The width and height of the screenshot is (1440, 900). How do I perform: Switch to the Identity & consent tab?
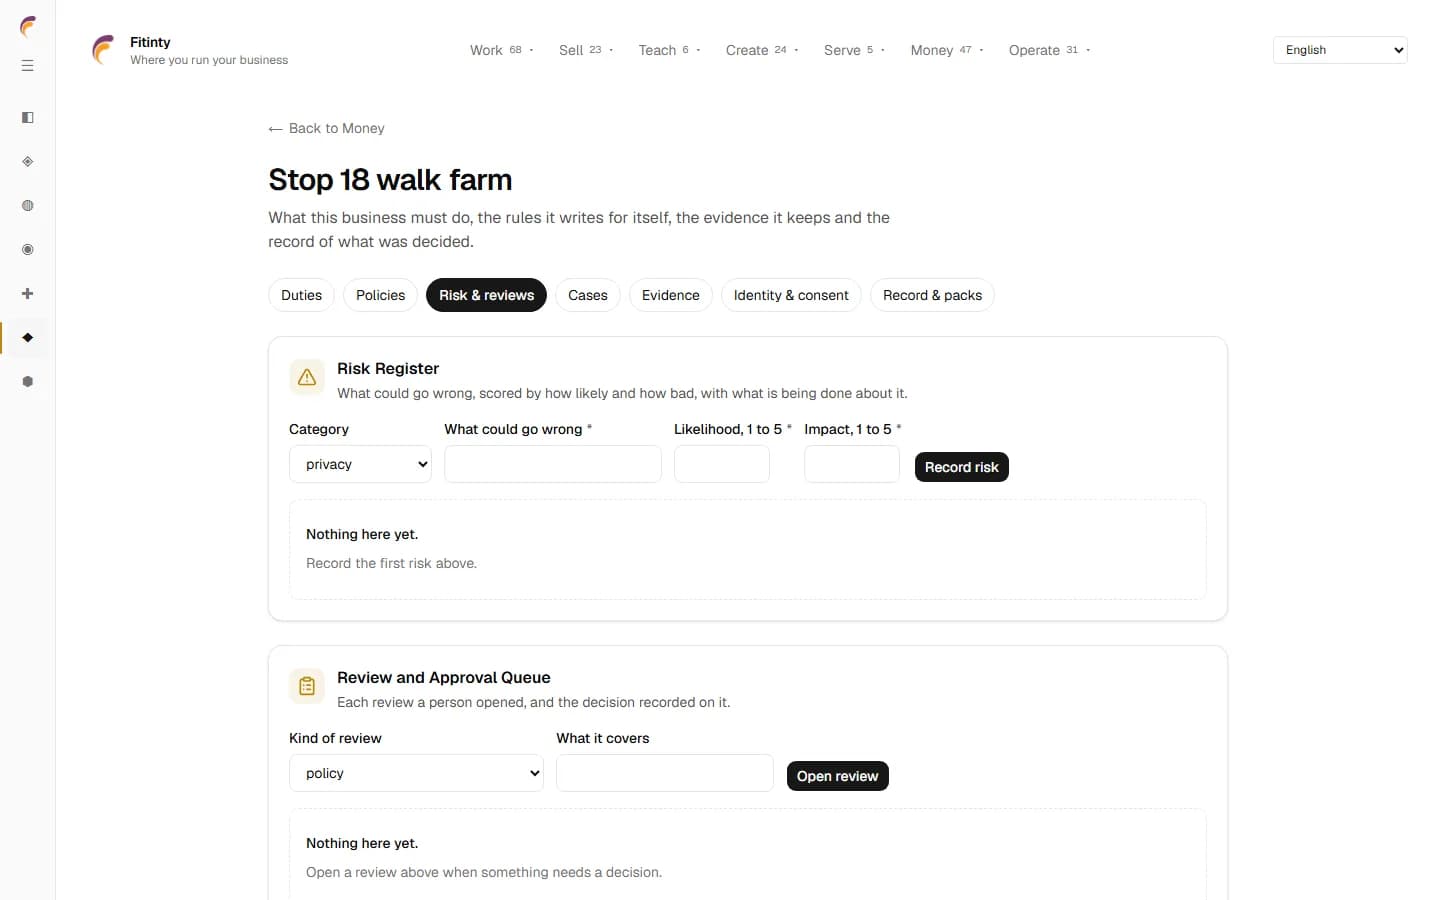point(791,295)
